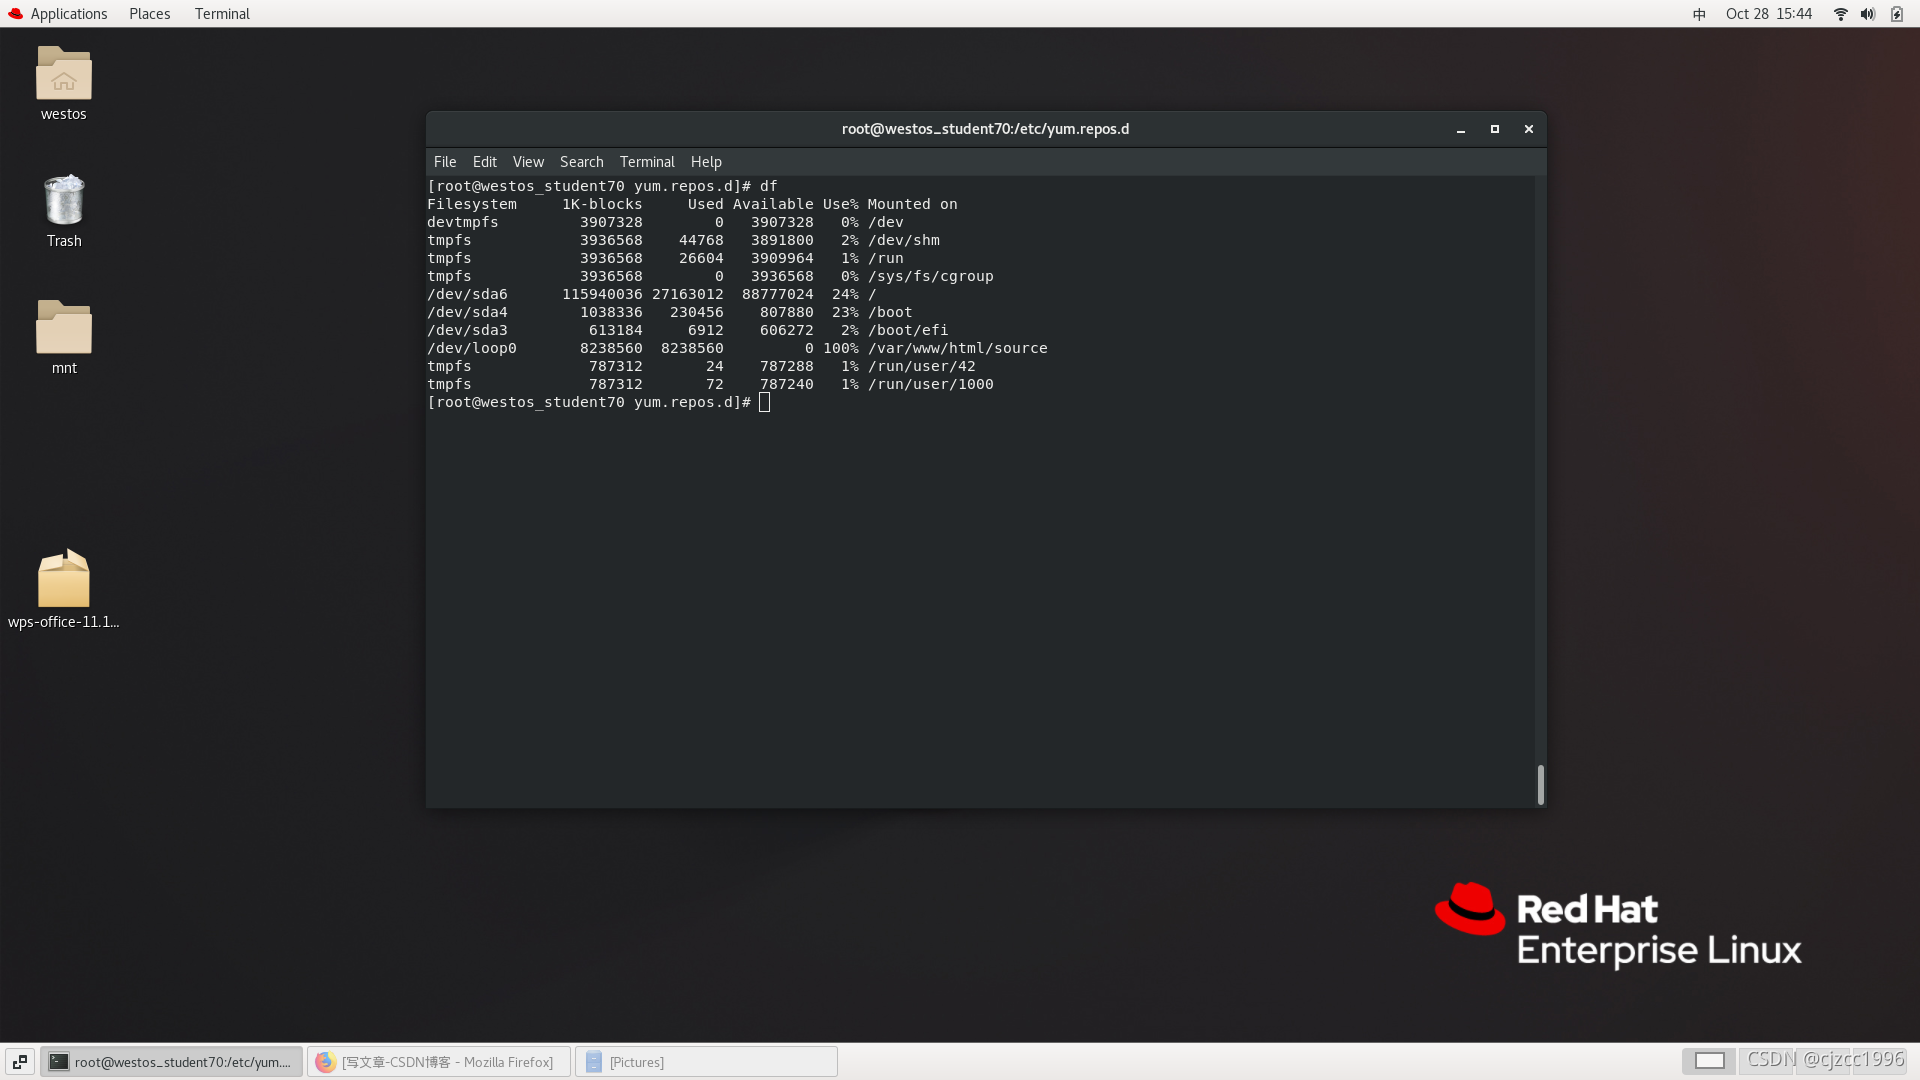Open the Oct 28 15:44 clock calendar
This screenshot has width=1920, height=1080.
click(1769, 14)
